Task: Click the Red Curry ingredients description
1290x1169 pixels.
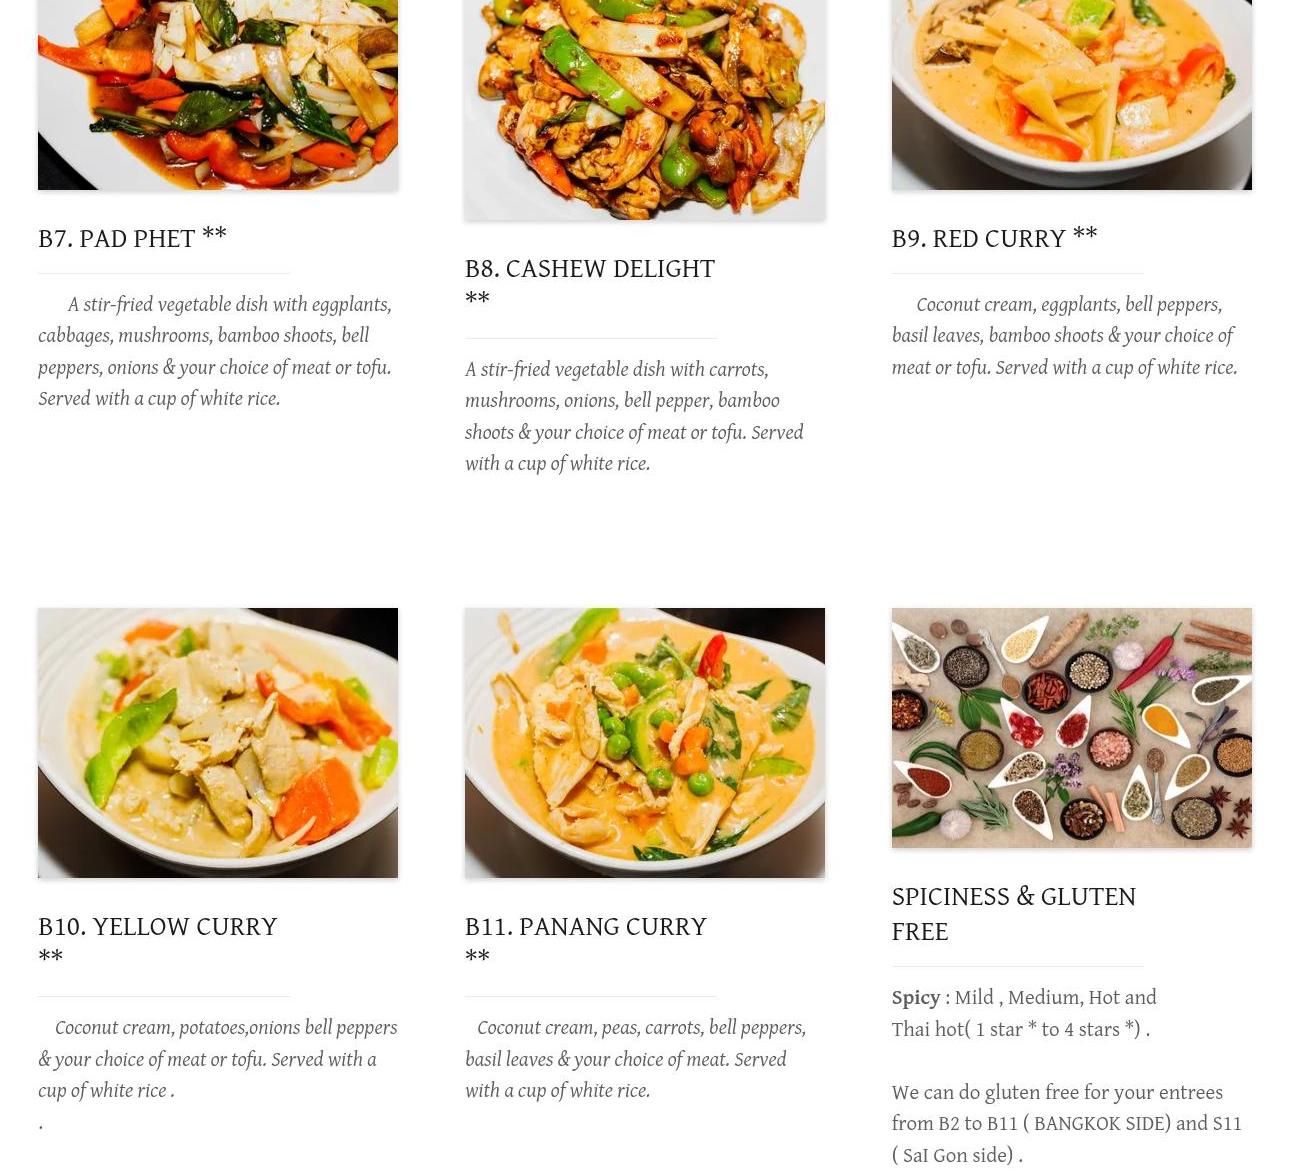Action: coord(1065,336)
